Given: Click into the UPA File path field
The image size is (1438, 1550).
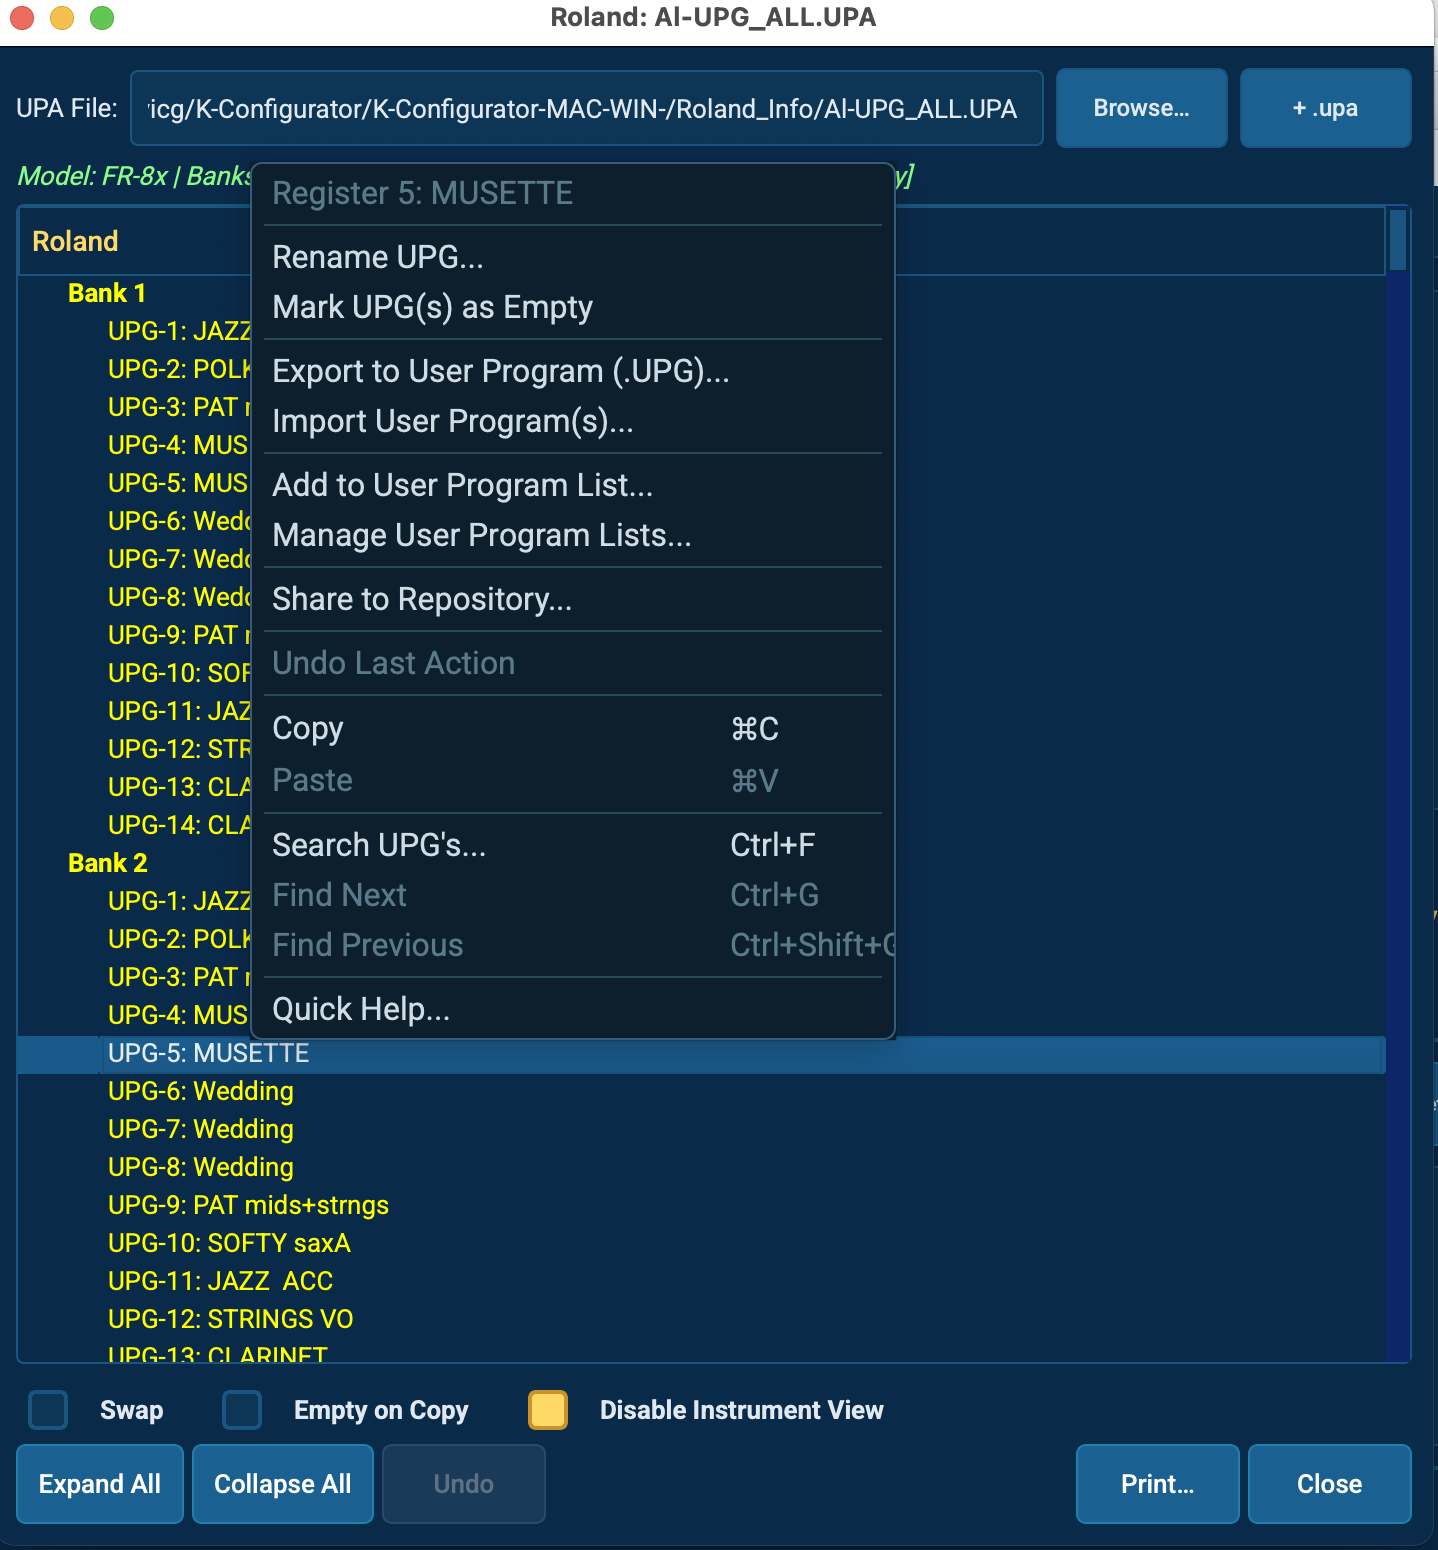Looking at the screenshot, I should (x=587, y=108).
